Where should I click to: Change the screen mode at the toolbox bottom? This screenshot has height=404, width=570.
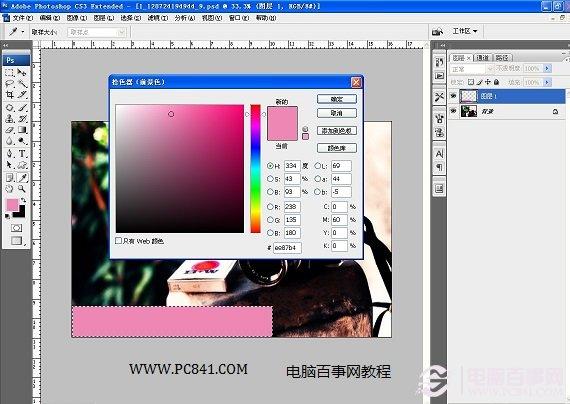coord(16,241)
